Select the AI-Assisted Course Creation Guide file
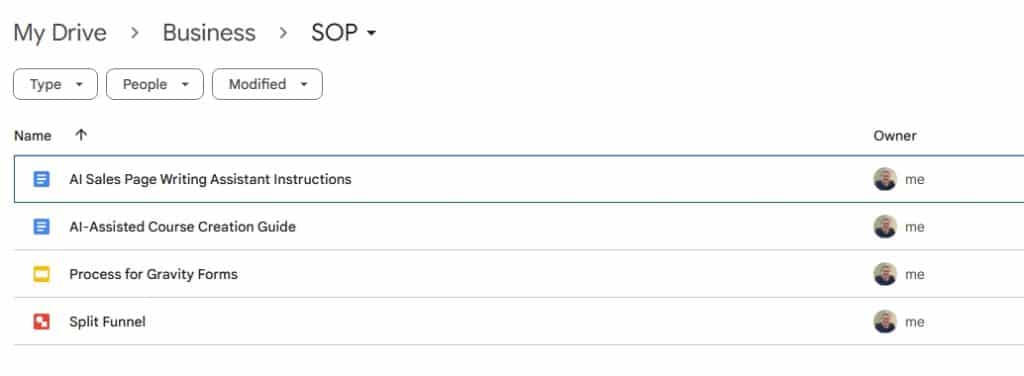The height and width of the screenshot is (376, 1024). [519, 227]
